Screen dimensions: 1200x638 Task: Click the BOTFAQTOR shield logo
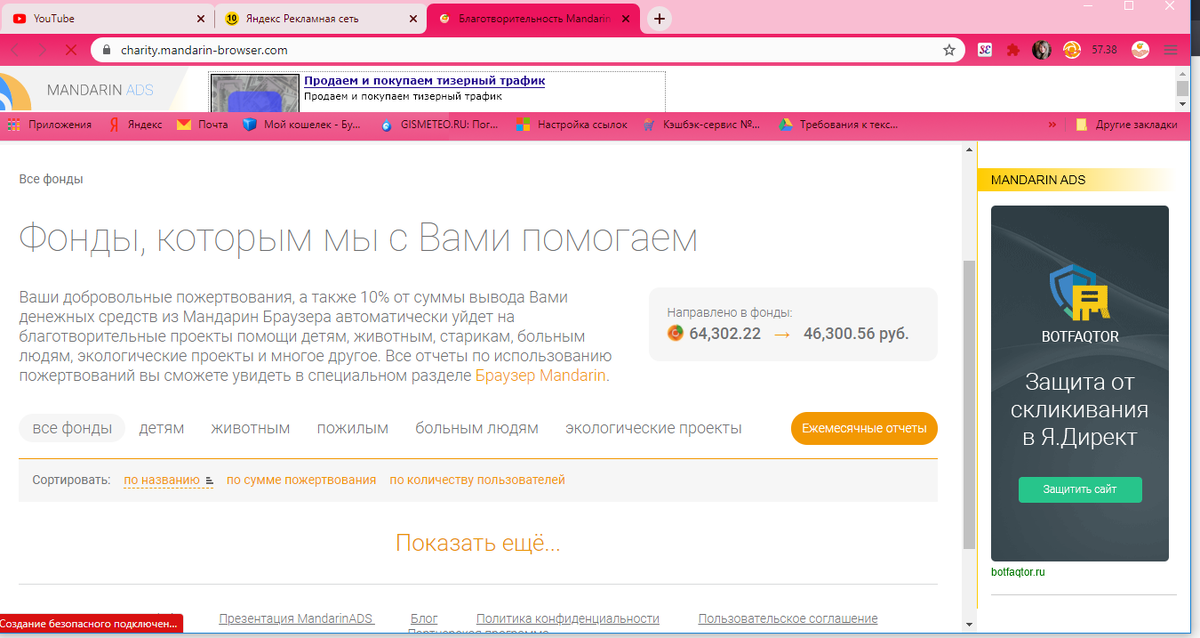click(x=1079, y=291)
